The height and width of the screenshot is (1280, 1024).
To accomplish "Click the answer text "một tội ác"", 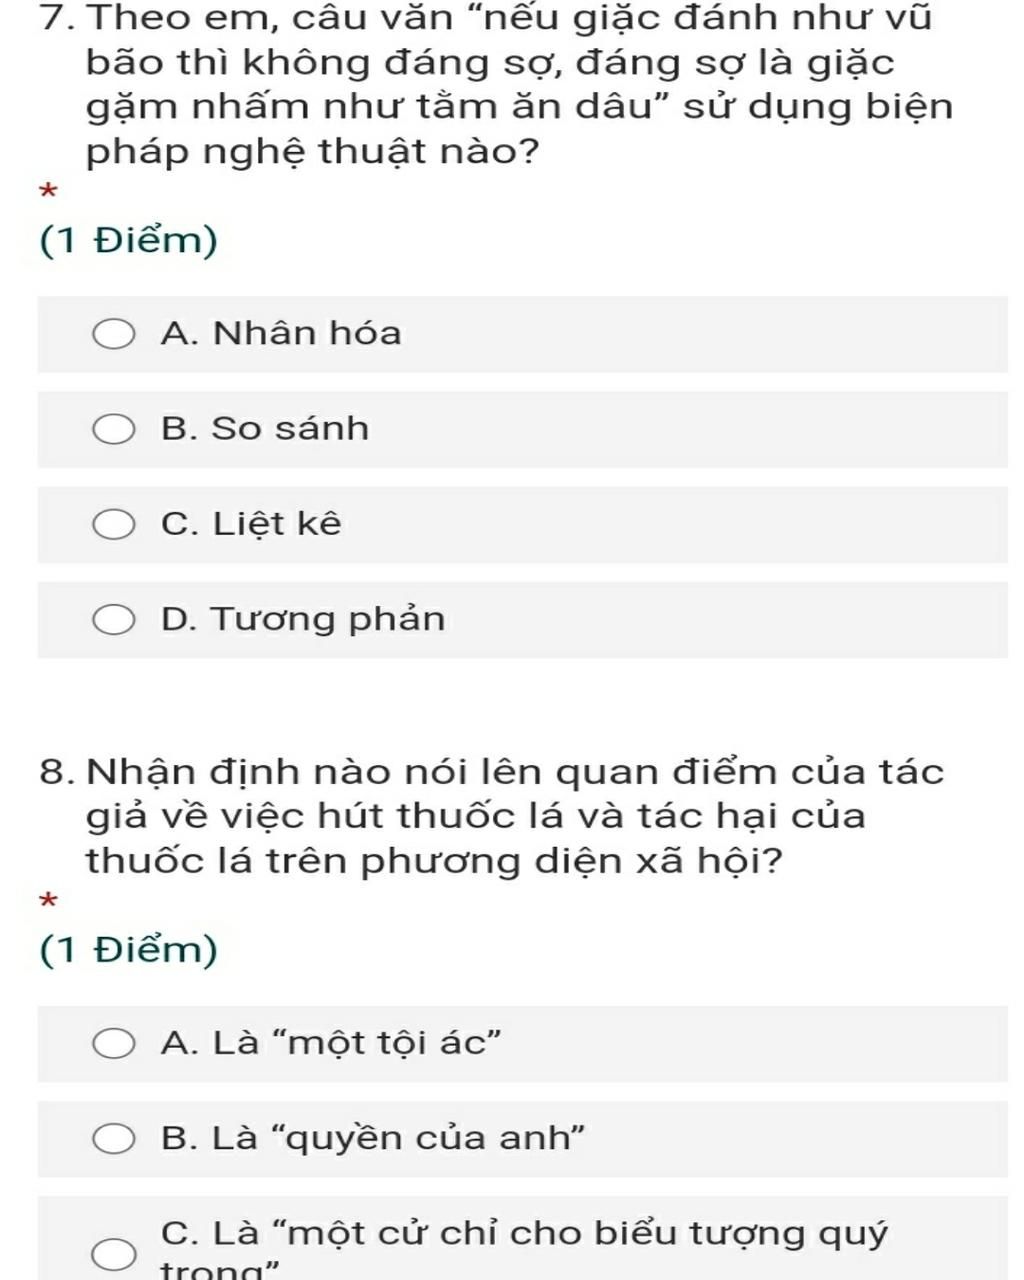I will coord(393,1043).
